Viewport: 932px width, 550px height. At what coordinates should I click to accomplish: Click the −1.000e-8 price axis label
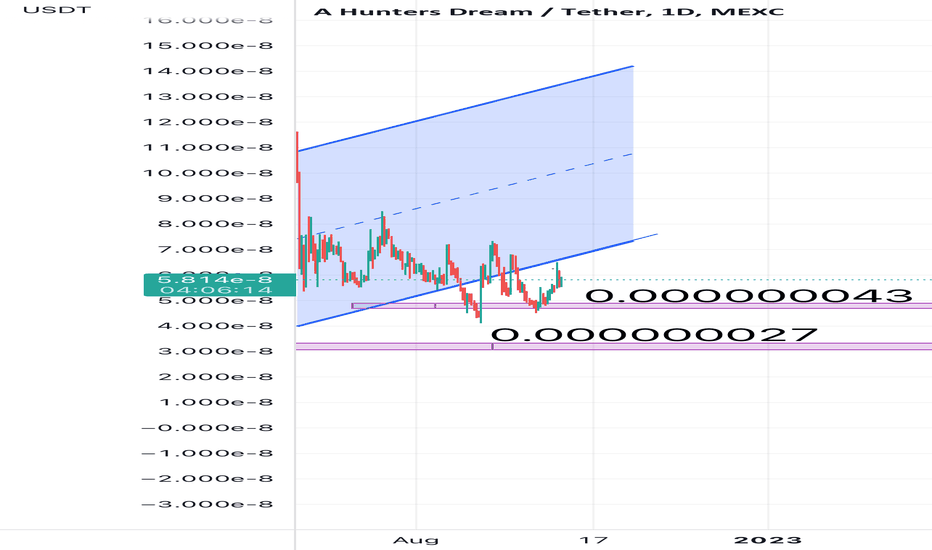point(208,453)
